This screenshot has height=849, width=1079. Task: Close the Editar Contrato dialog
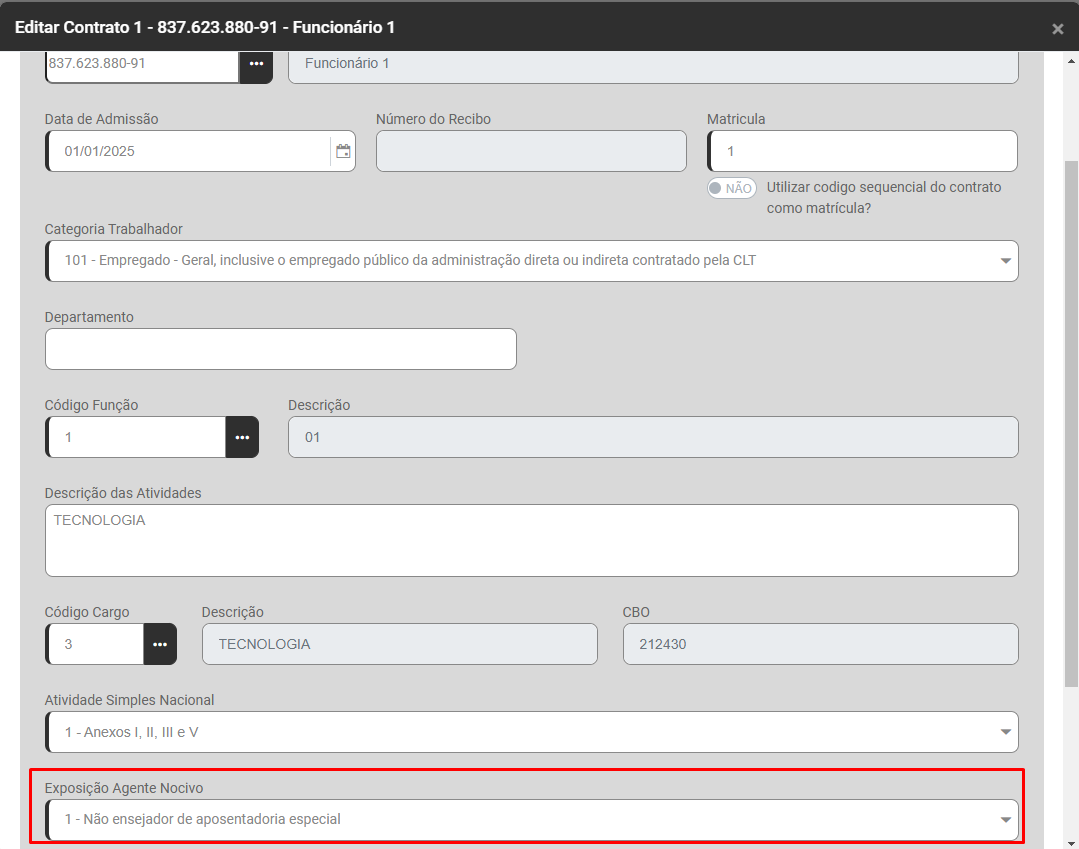tap(1057, 29)
